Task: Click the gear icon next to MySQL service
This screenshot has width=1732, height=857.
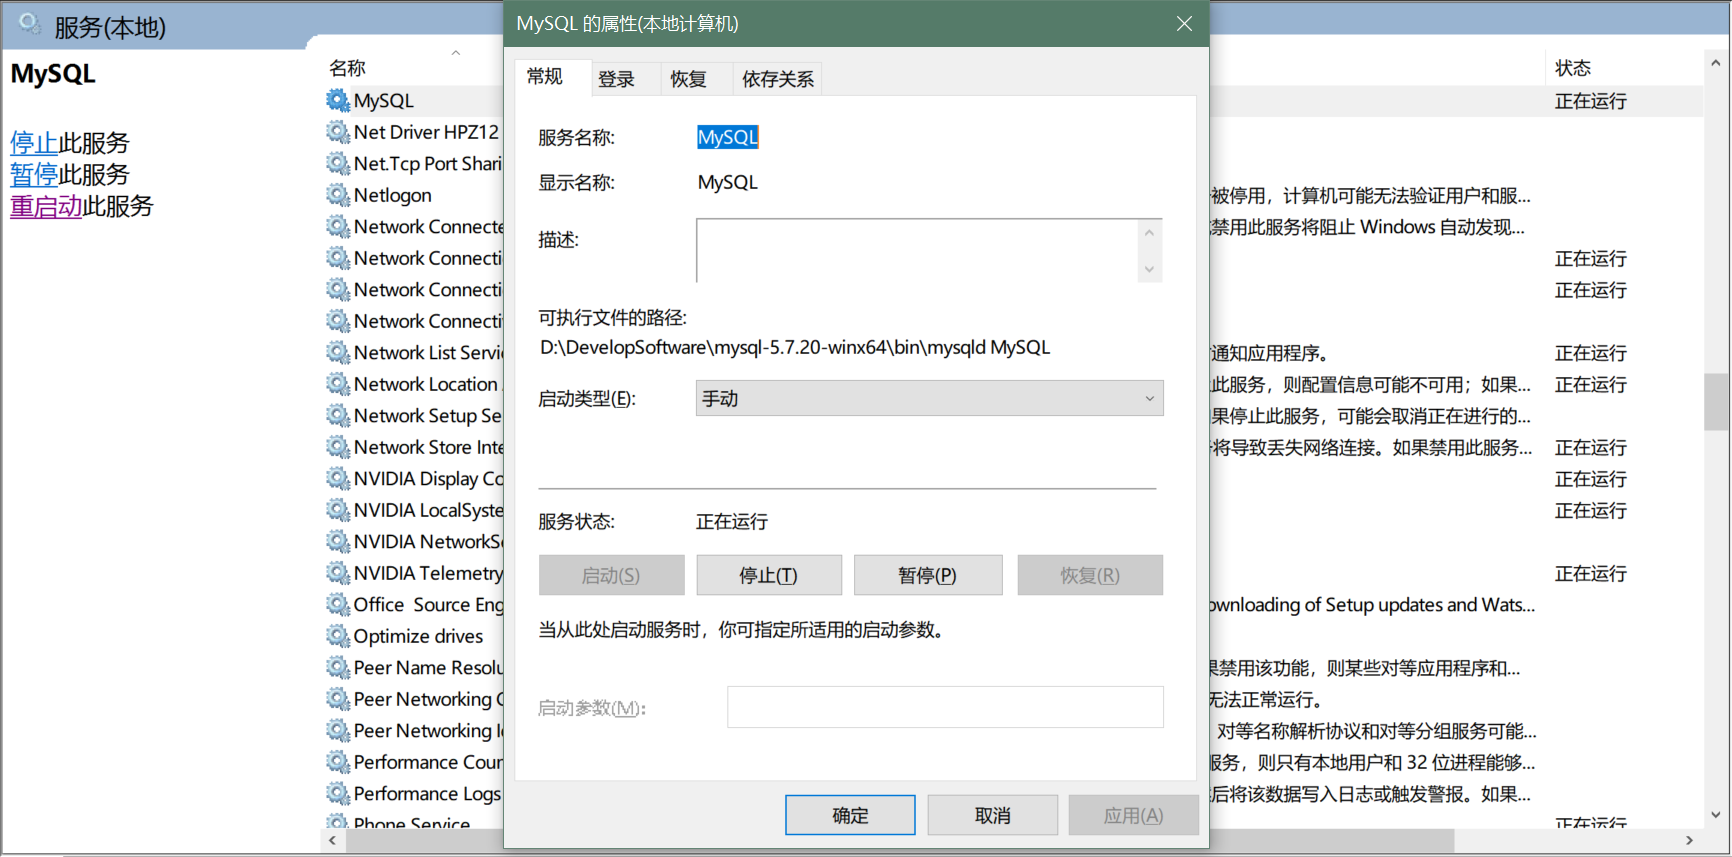Action: [x=338, y=100]
